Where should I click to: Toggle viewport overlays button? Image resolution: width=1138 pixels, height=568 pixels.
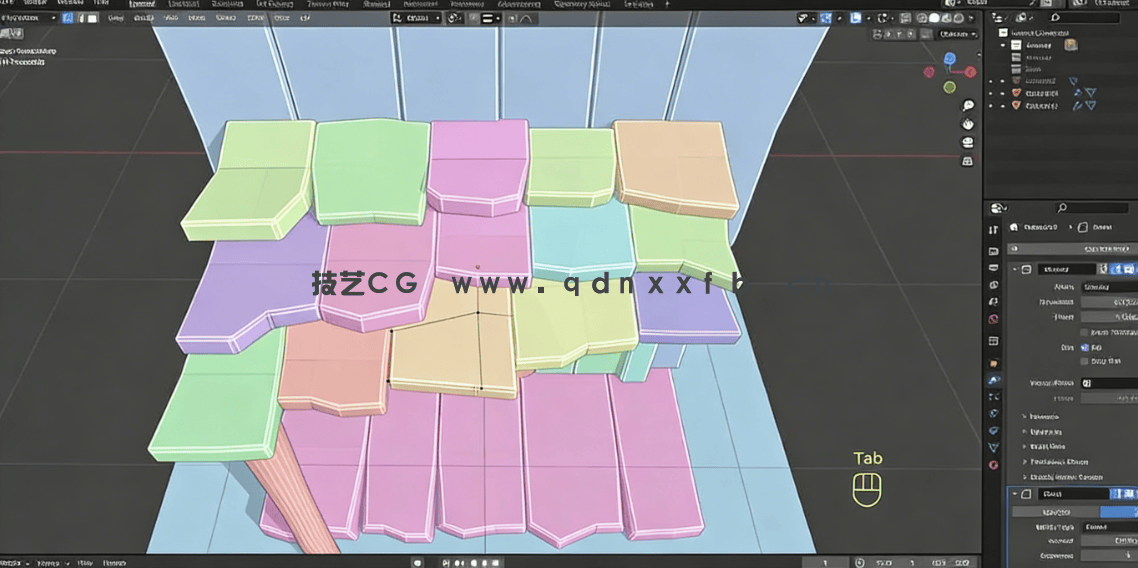pos(856,17)
